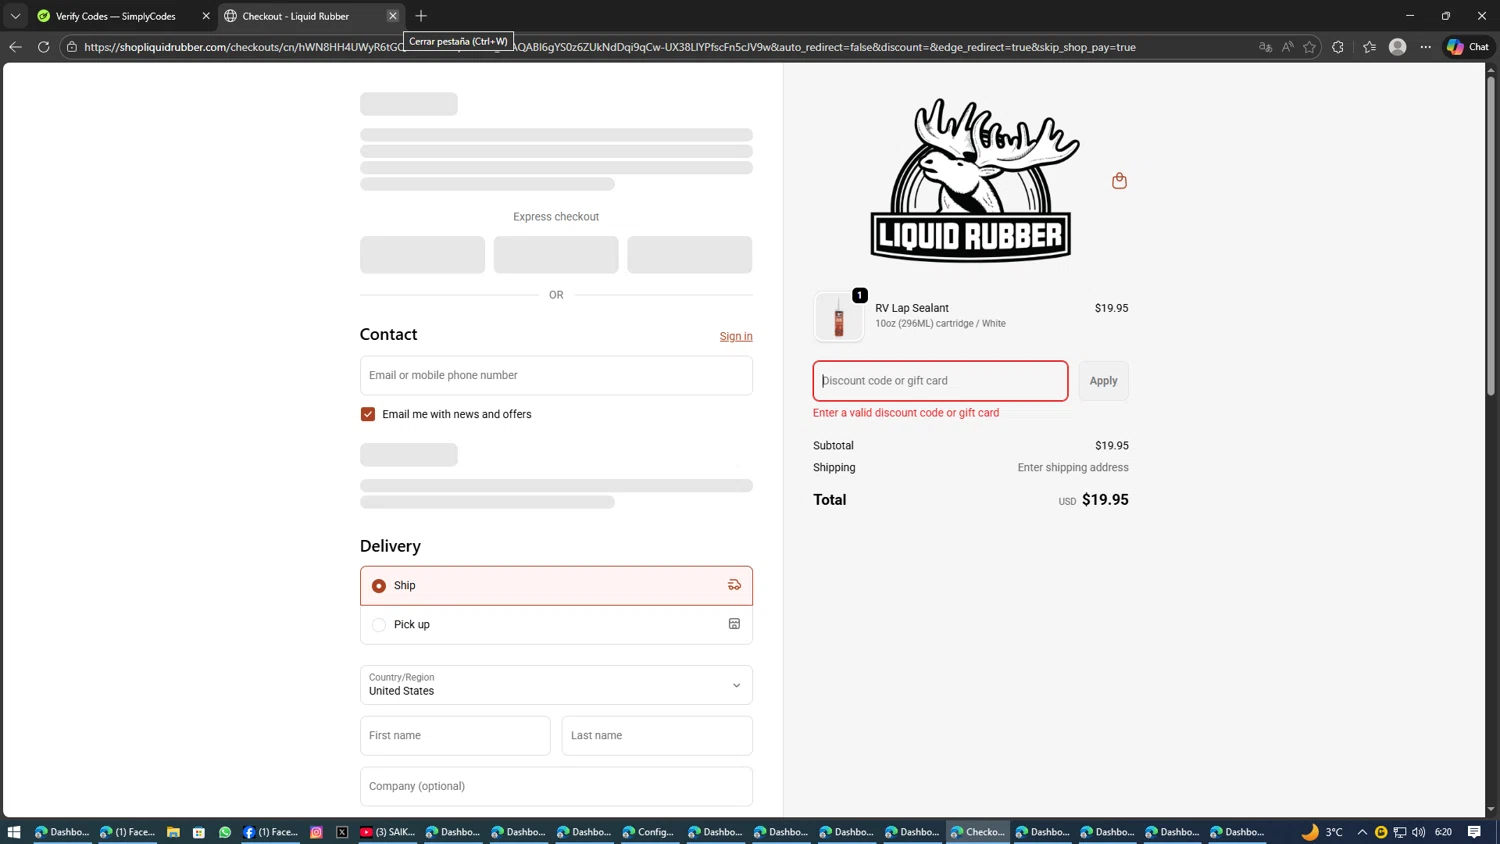Switch to Verify Codes — SimplyCodes tab

124,16
